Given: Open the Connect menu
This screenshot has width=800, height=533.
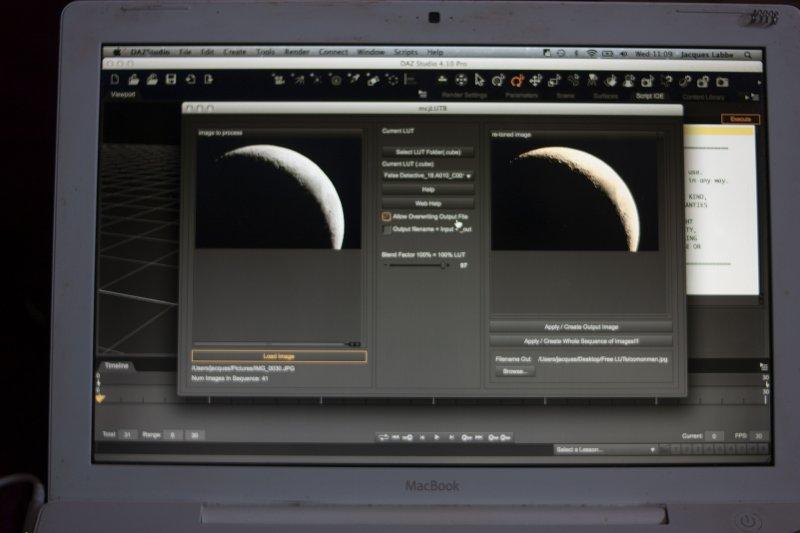Looking at the screenshot, I should (x=333, y=52).
